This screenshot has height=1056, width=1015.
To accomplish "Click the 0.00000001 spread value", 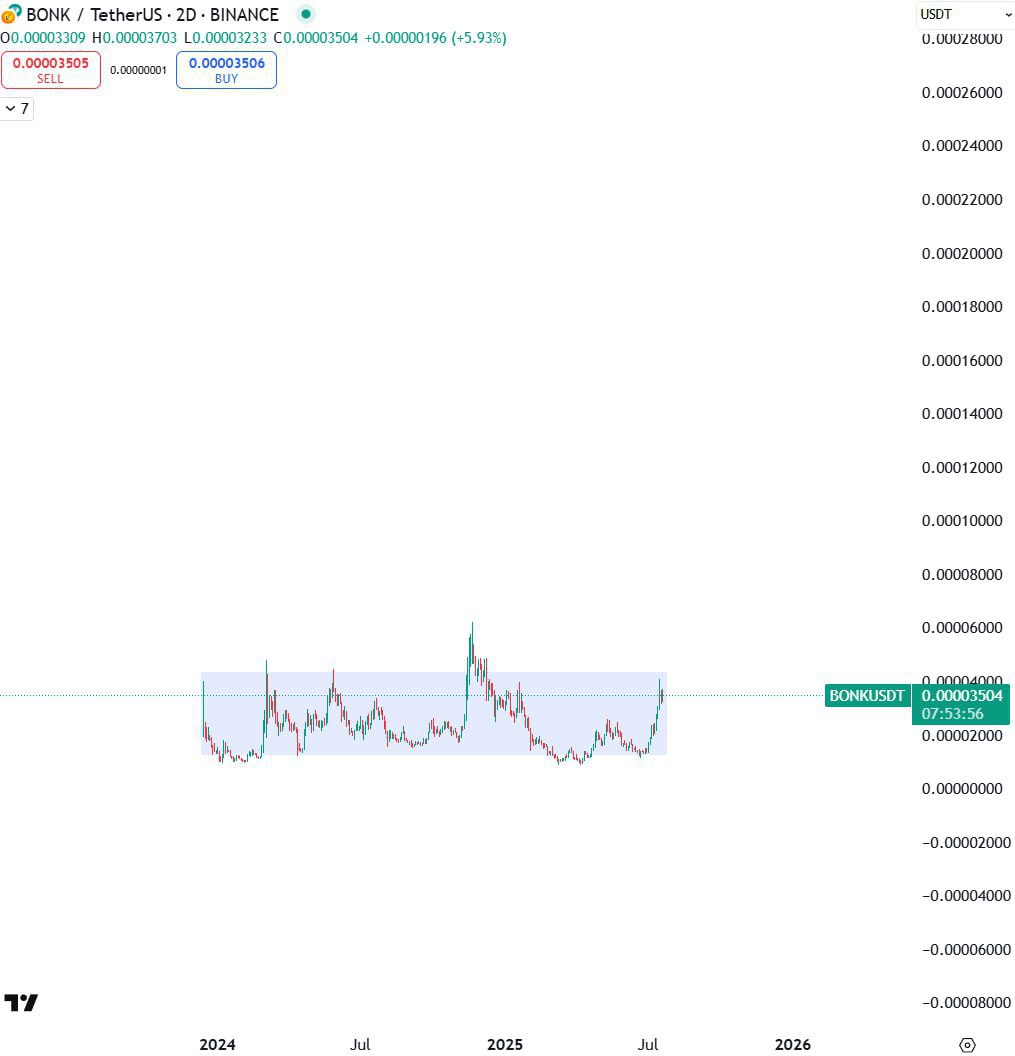I will tap(138, 71).
